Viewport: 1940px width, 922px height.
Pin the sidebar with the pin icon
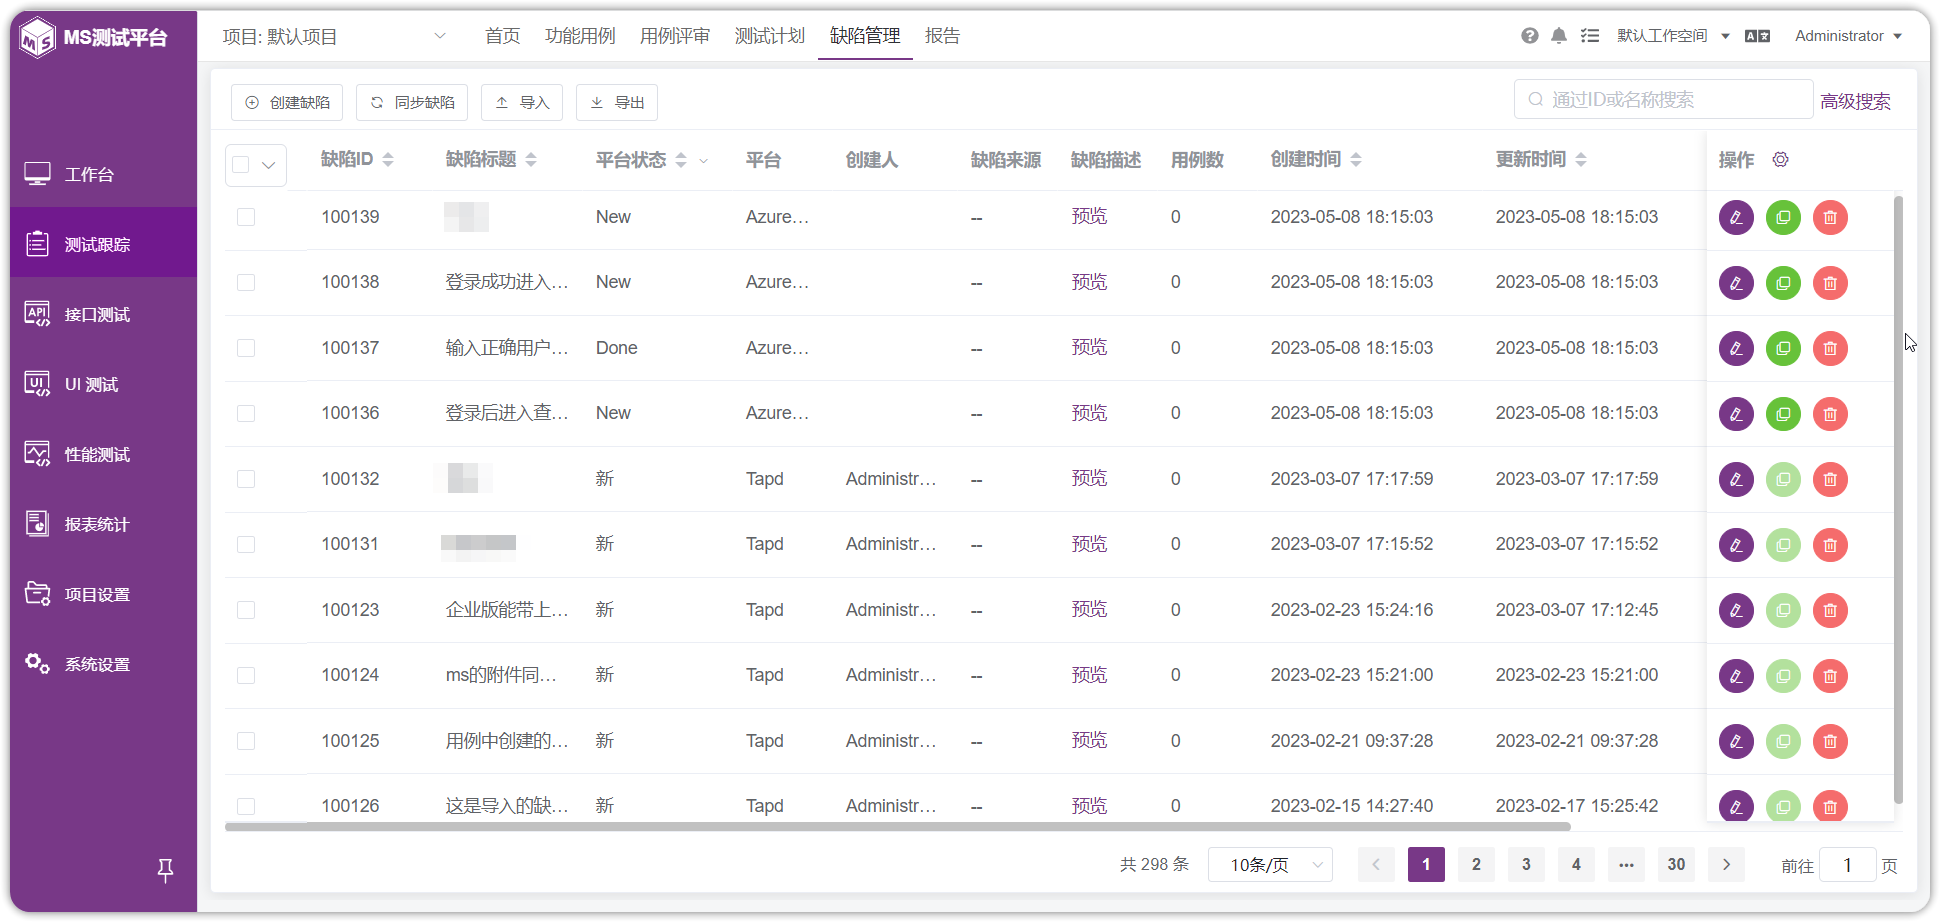coord(166,870)
